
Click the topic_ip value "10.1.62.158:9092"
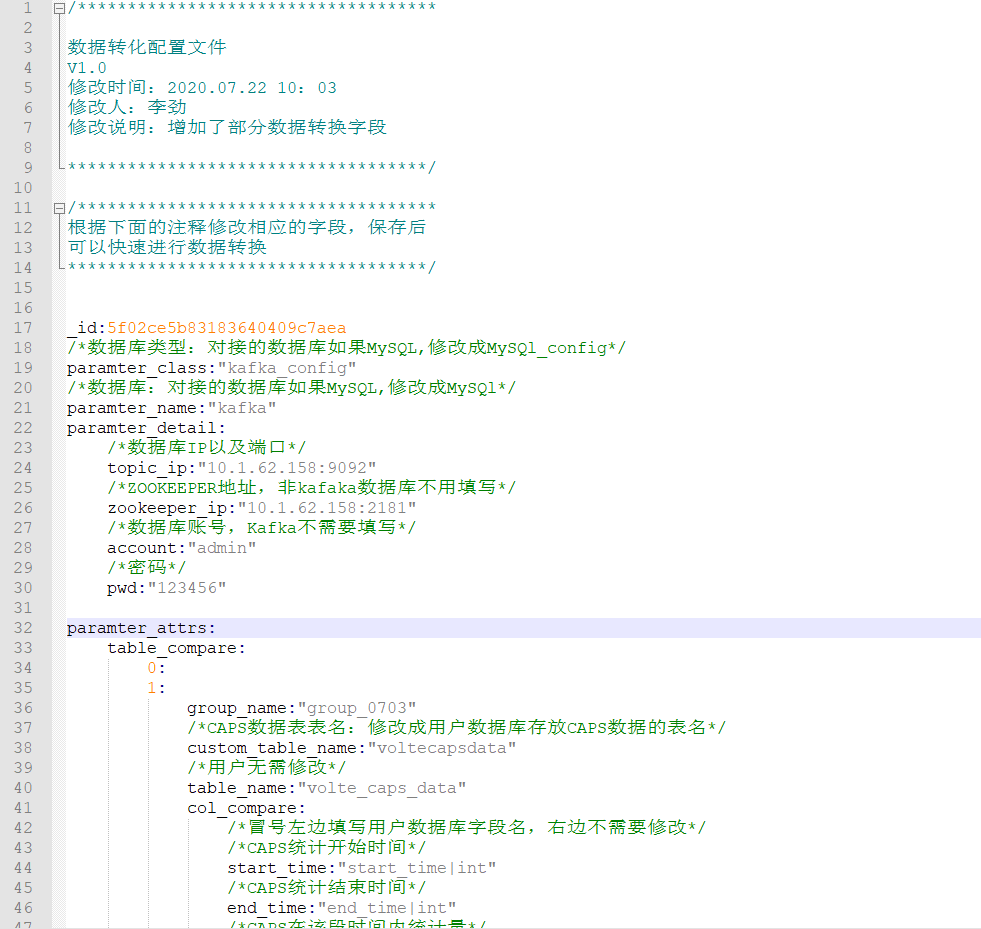pyautogui.click(x=287, y=468)
